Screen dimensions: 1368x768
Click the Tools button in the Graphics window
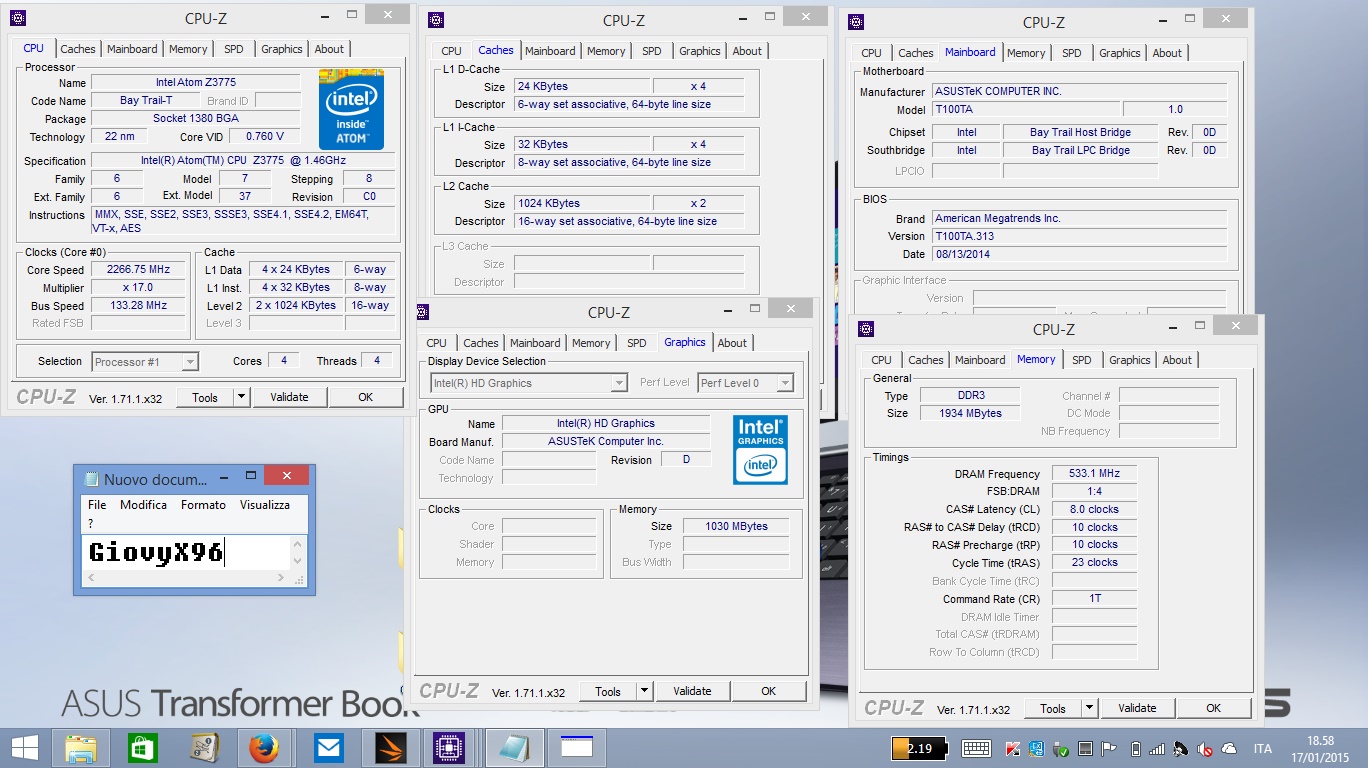pyautogui.click(x=608, y=691)
